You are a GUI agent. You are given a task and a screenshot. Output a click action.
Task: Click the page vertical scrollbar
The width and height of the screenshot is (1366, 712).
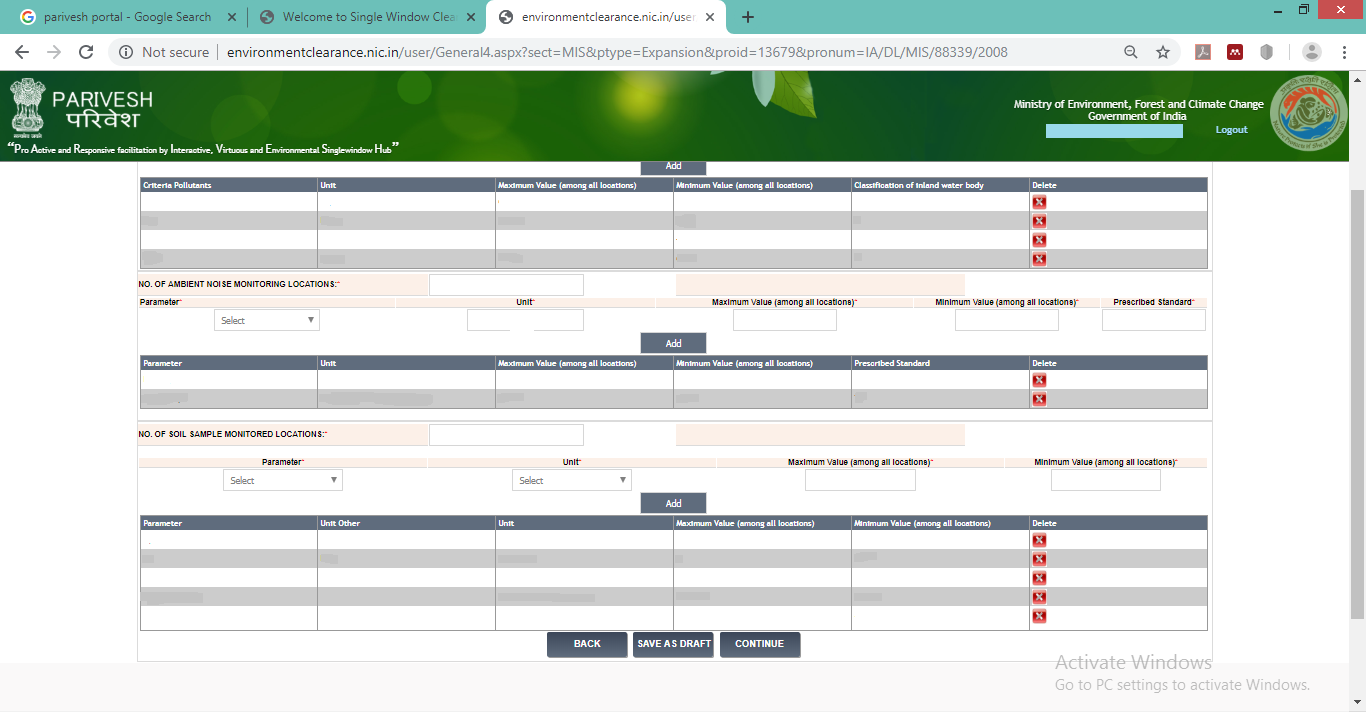(1357, 400)
